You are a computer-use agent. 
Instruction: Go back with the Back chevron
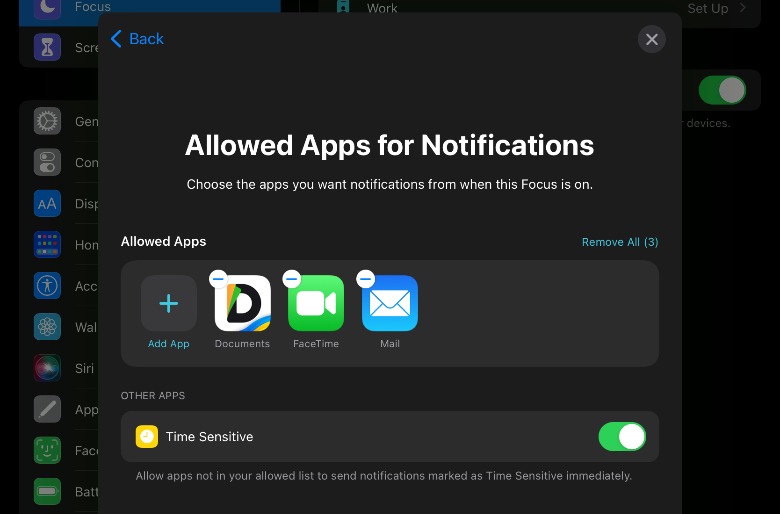coord(136,39)
